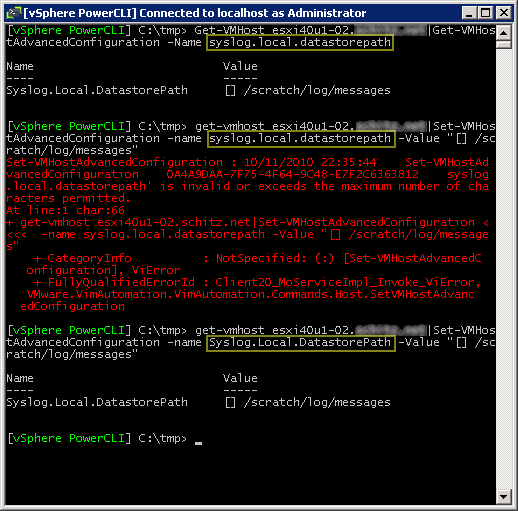Viewport: 518px width, 511px height.
Task: Minimize the vSphere PowerCLI window
Action: click(x=469, y=13)
